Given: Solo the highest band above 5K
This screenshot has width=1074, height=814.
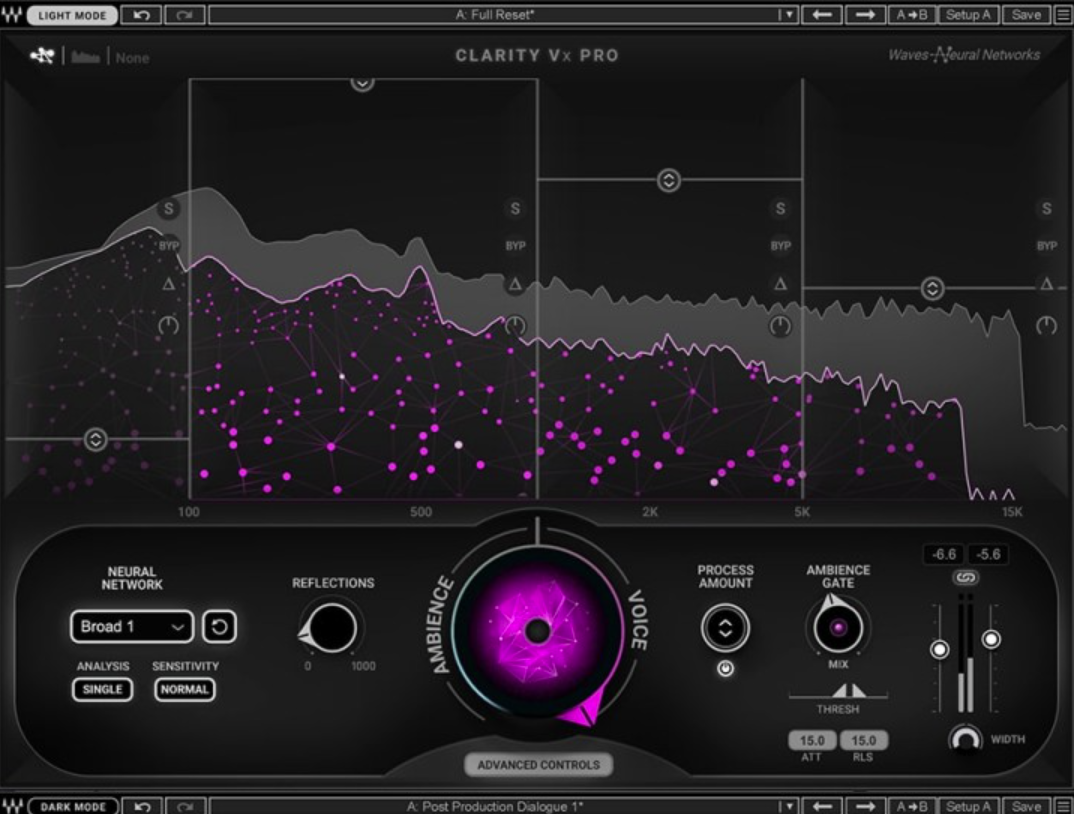Looking at the screenshot, I should click(x=1046, y=208).
